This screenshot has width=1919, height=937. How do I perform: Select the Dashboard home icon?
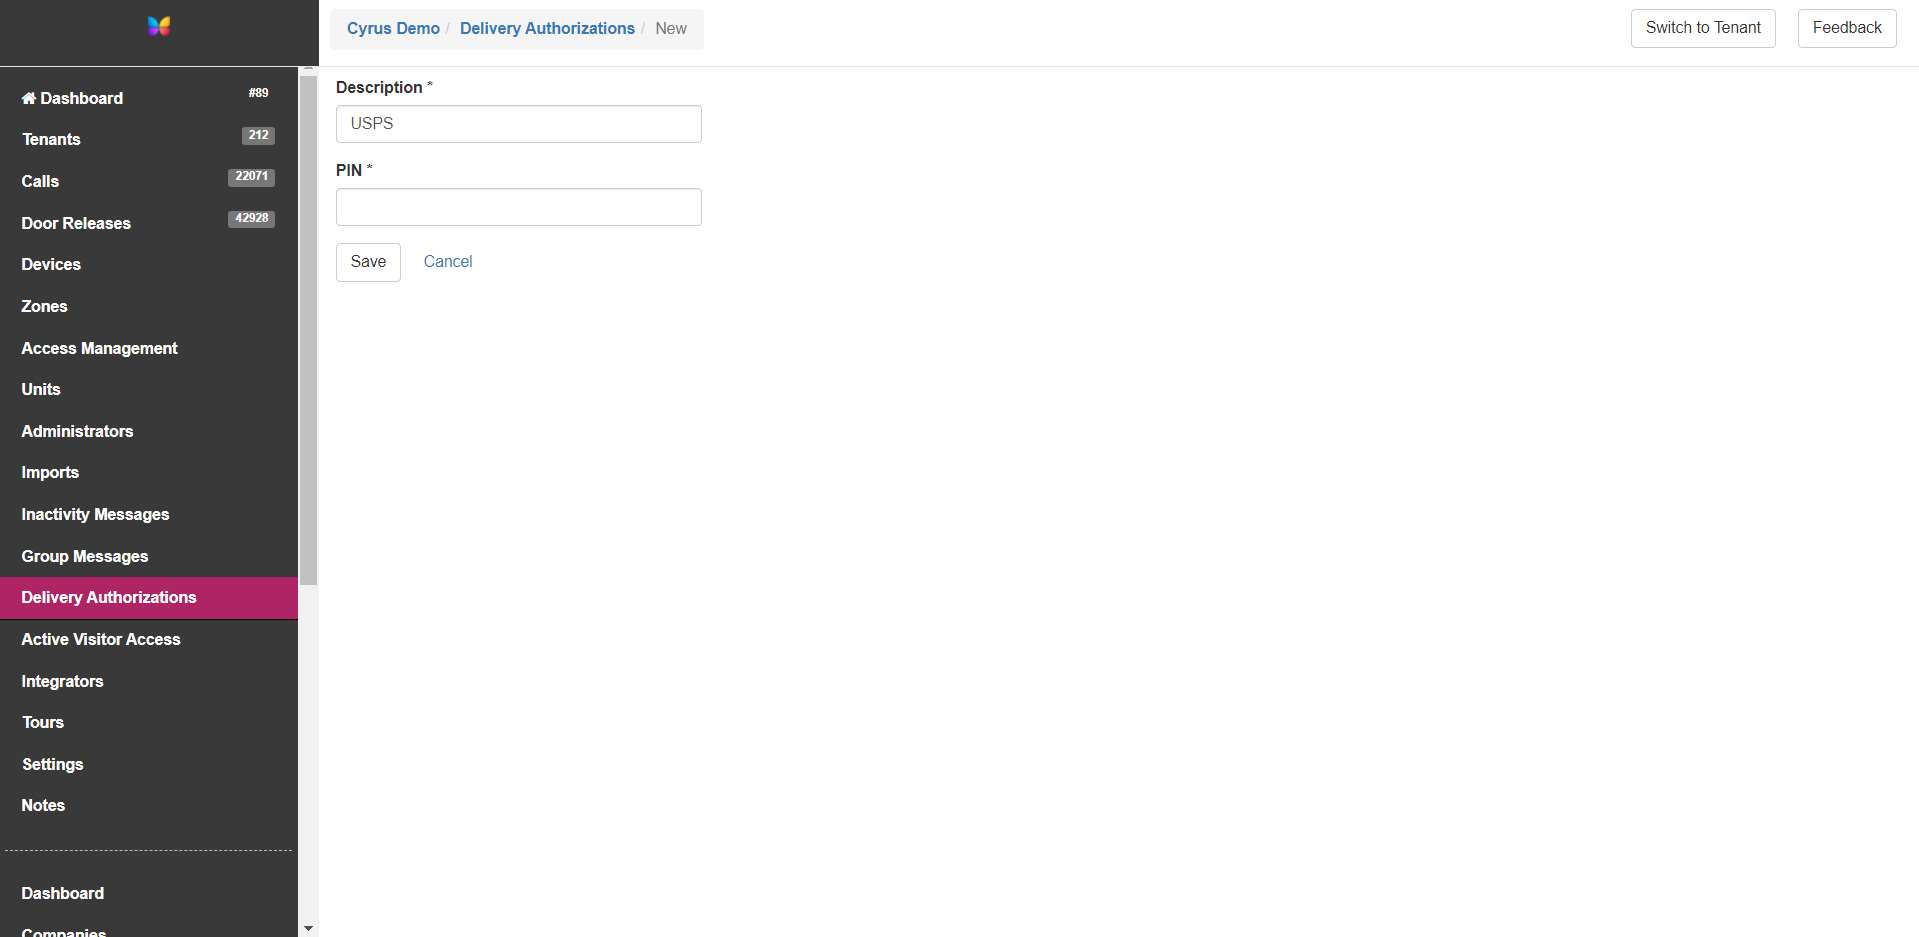coord(29,98)
